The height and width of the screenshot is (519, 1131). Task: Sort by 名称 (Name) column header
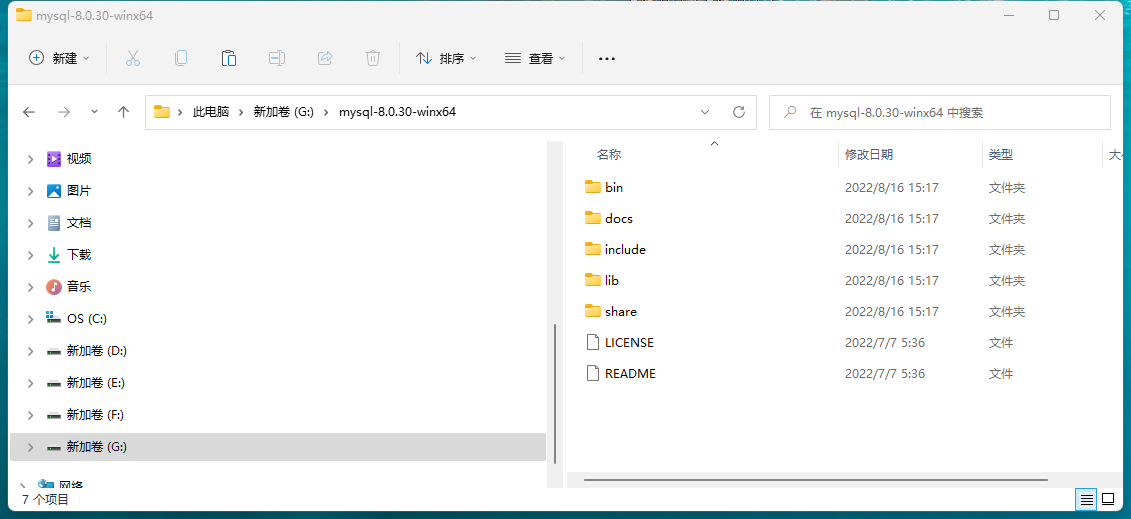coord(609,154)
